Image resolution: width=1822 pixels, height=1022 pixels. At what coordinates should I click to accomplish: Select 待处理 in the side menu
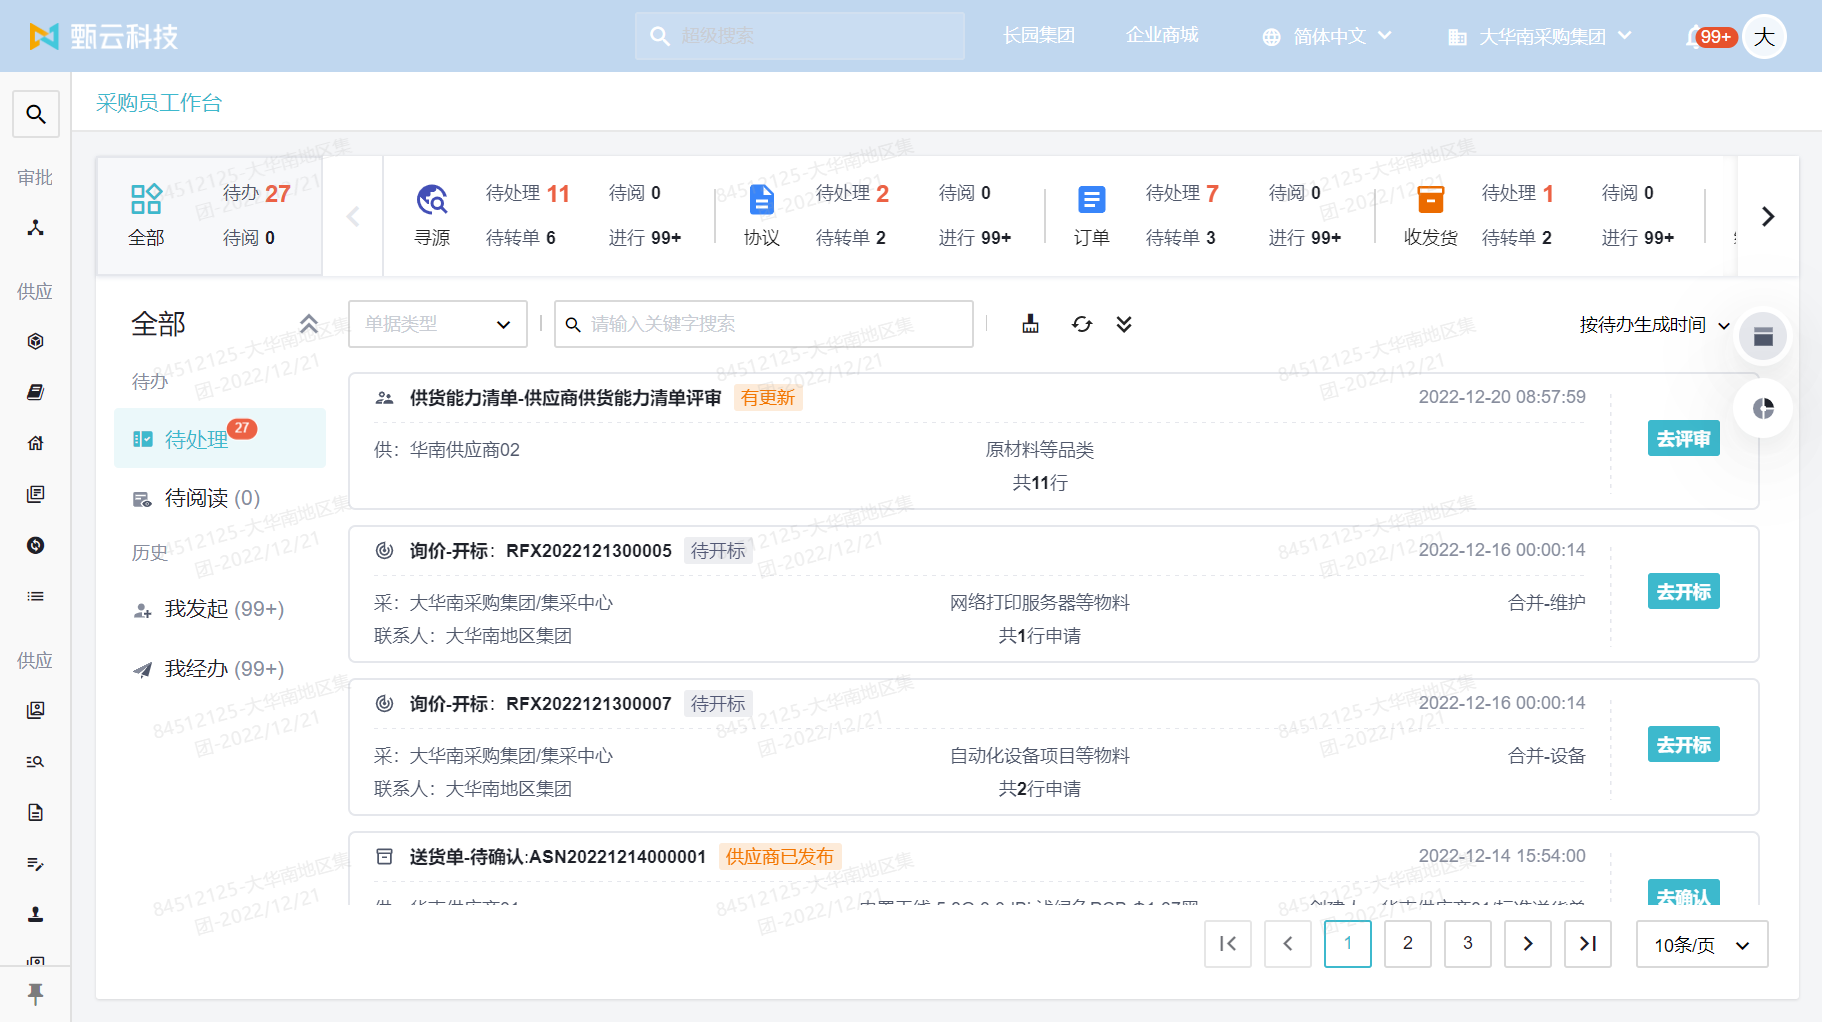[x=220, y=438]
